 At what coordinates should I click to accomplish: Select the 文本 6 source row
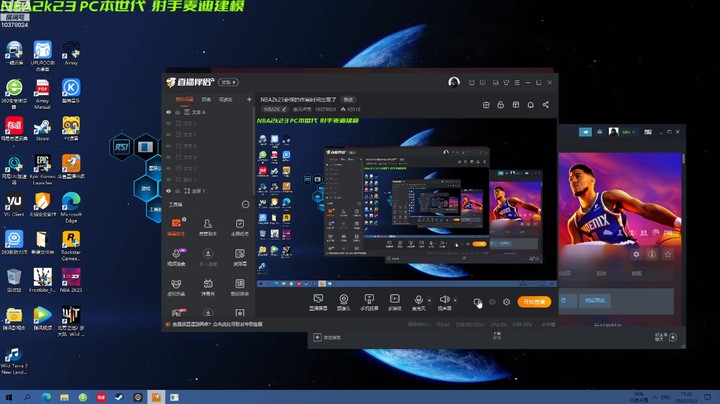[x=208, y=112]
